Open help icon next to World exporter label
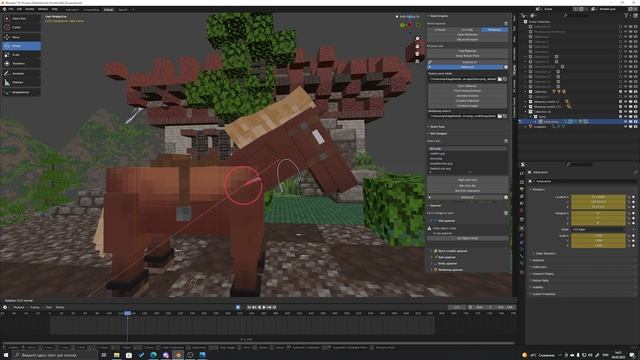Image resolution: width=640 pixels, height=360 pixels. point(506,24)
